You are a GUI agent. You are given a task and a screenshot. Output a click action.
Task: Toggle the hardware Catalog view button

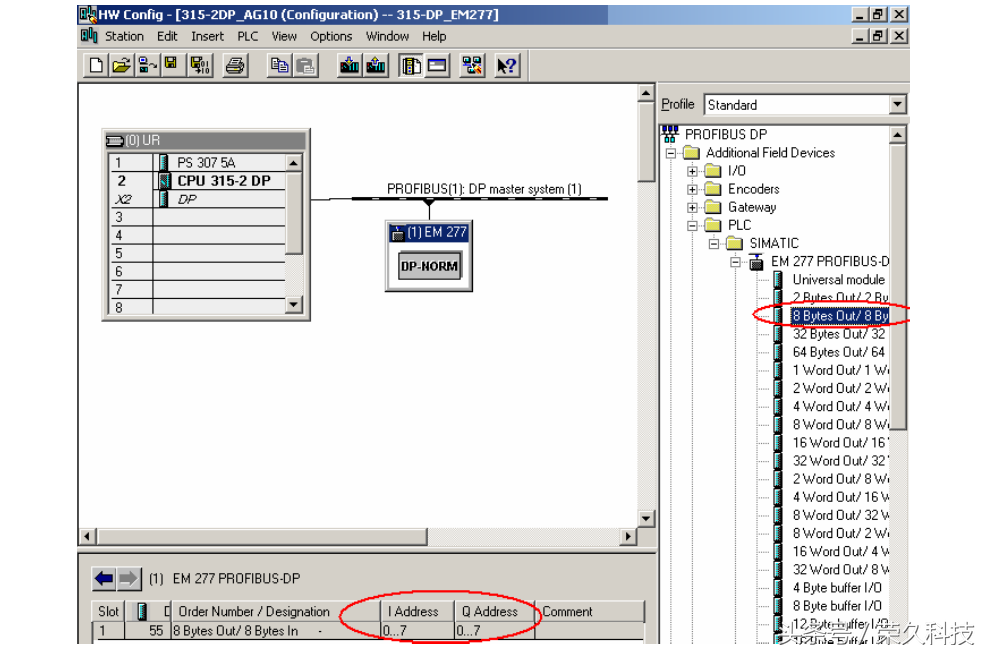coord(411,67)
